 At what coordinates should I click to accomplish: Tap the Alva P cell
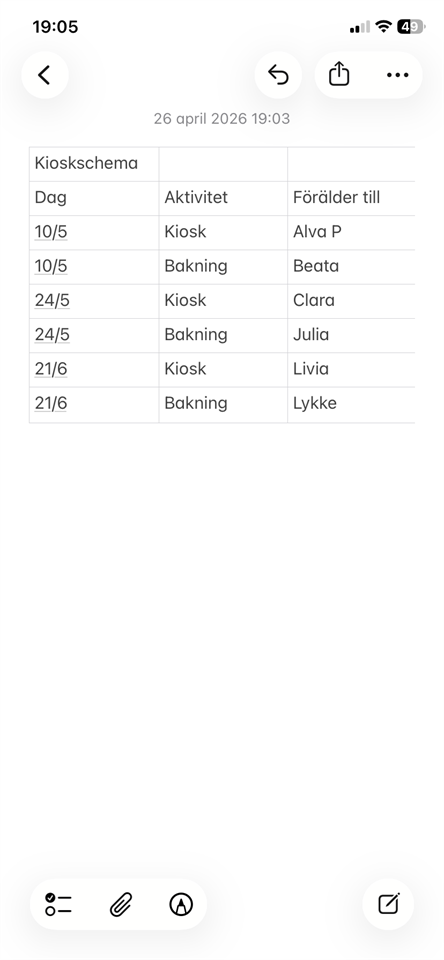(352, 232)
